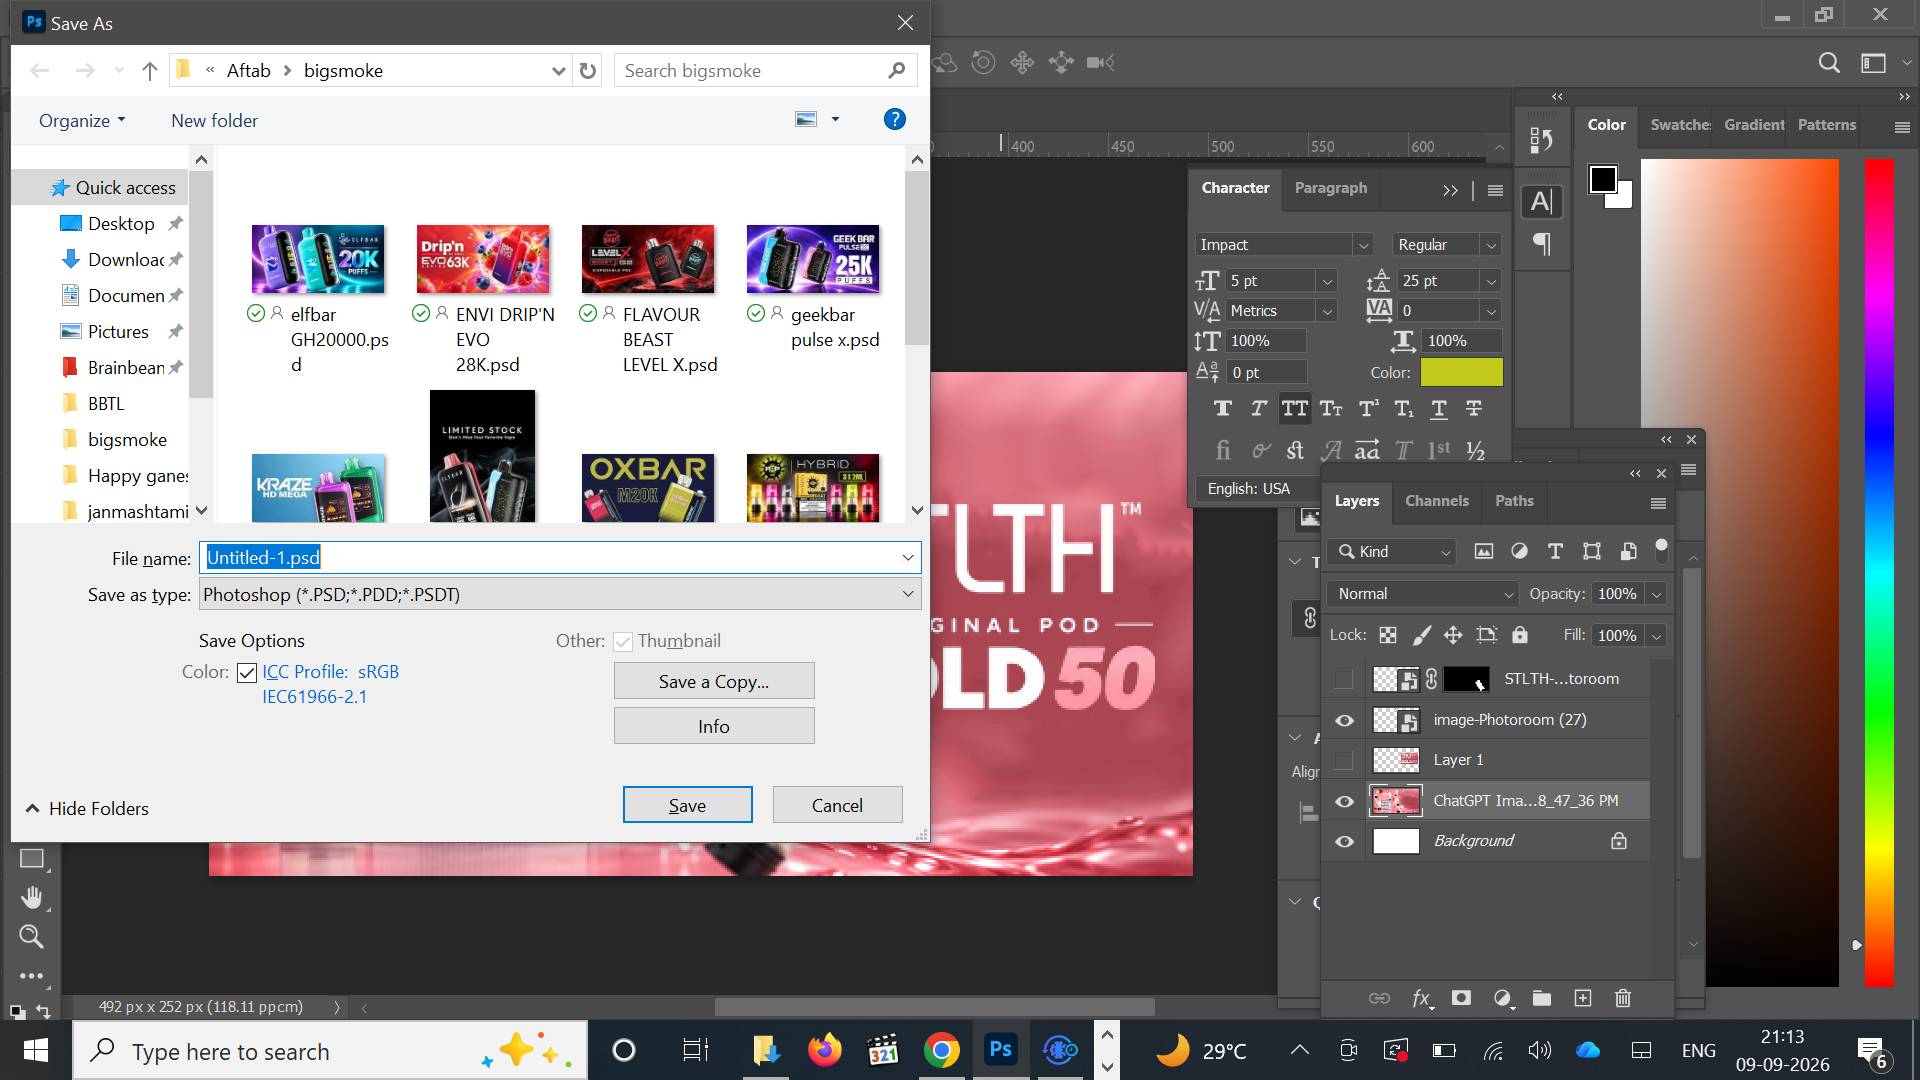Switch to the Channels tab
1920x1080 pixels.
click(x=1436, y=501)
